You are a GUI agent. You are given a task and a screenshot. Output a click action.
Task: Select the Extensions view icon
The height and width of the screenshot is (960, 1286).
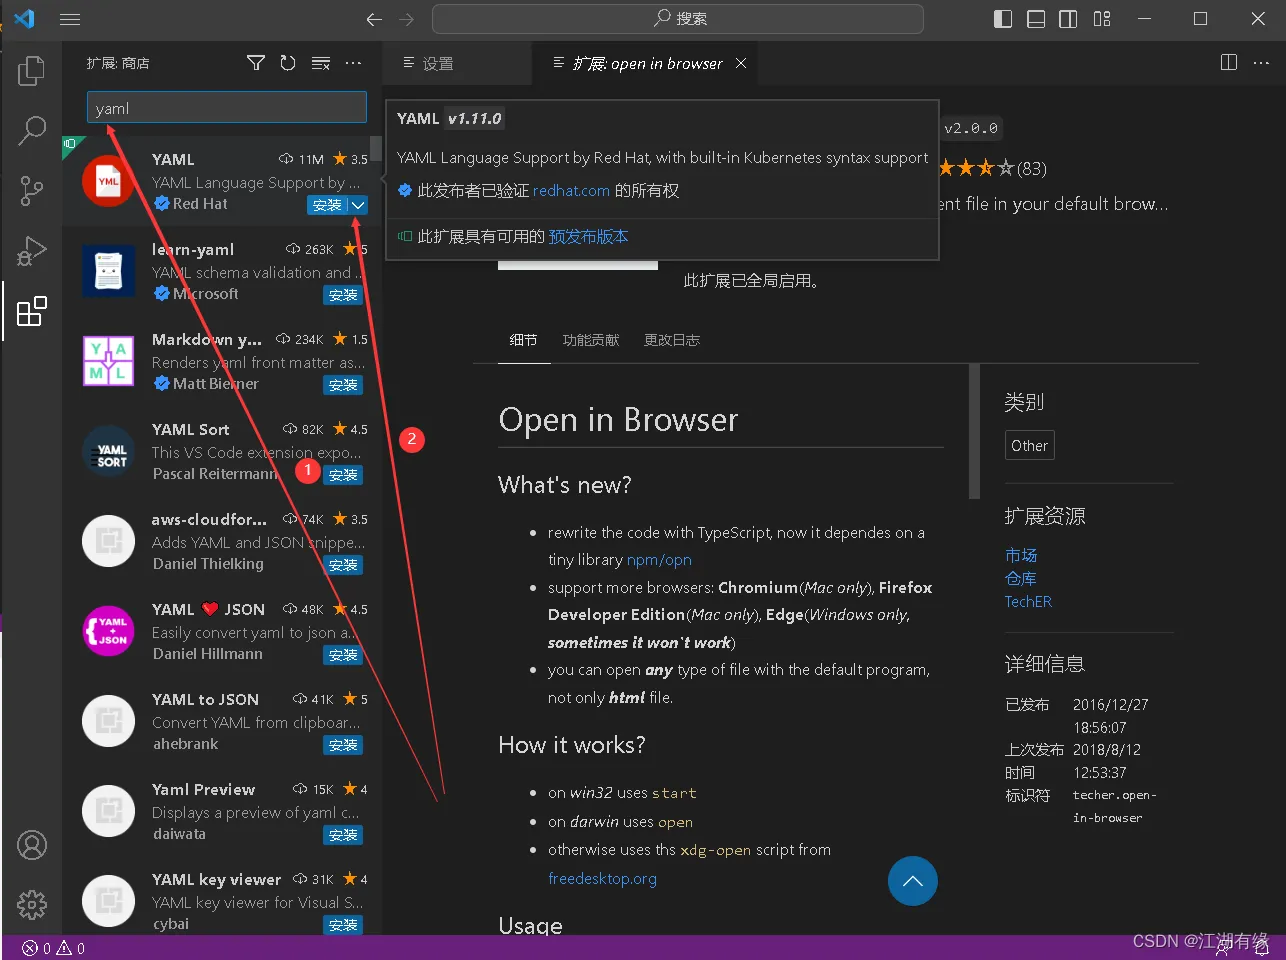pos(32,311)
